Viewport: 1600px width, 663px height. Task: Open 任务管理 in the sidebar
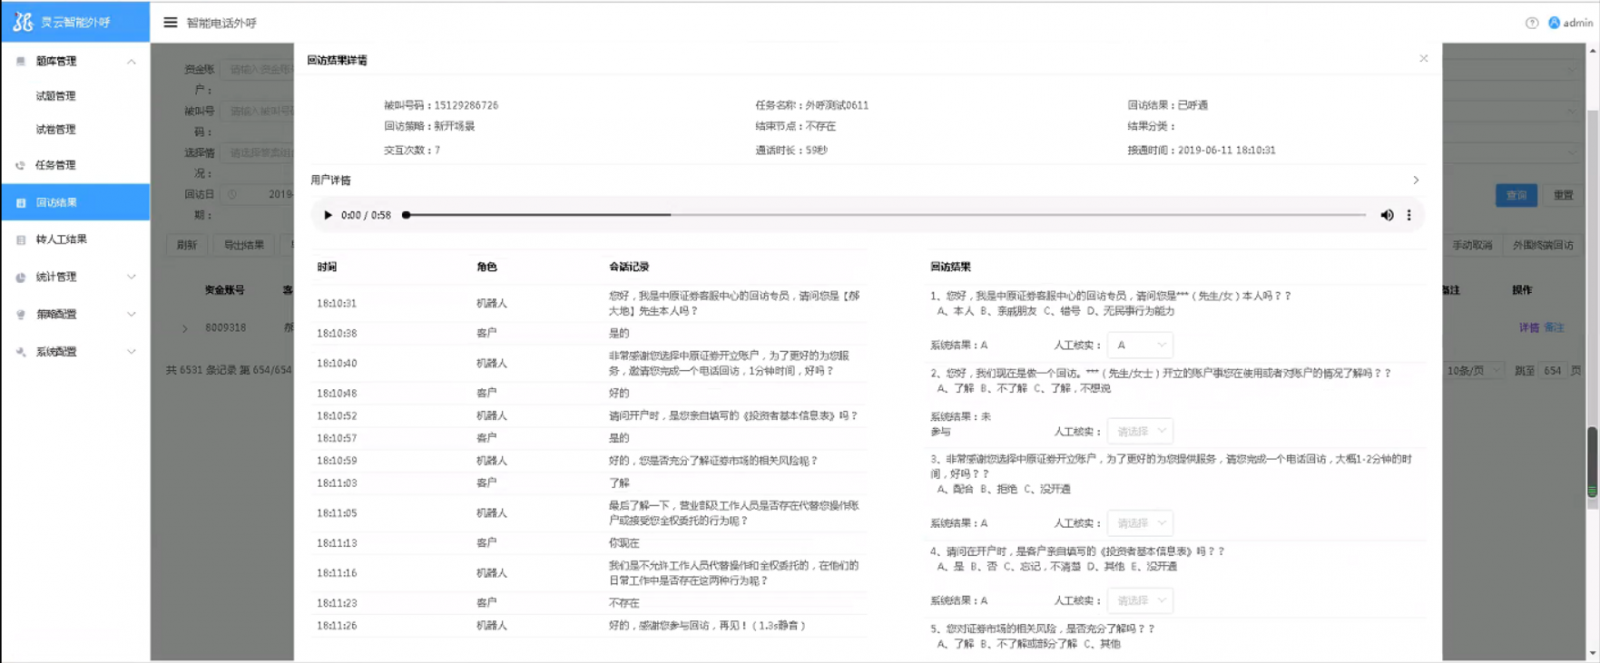point(56,165)
